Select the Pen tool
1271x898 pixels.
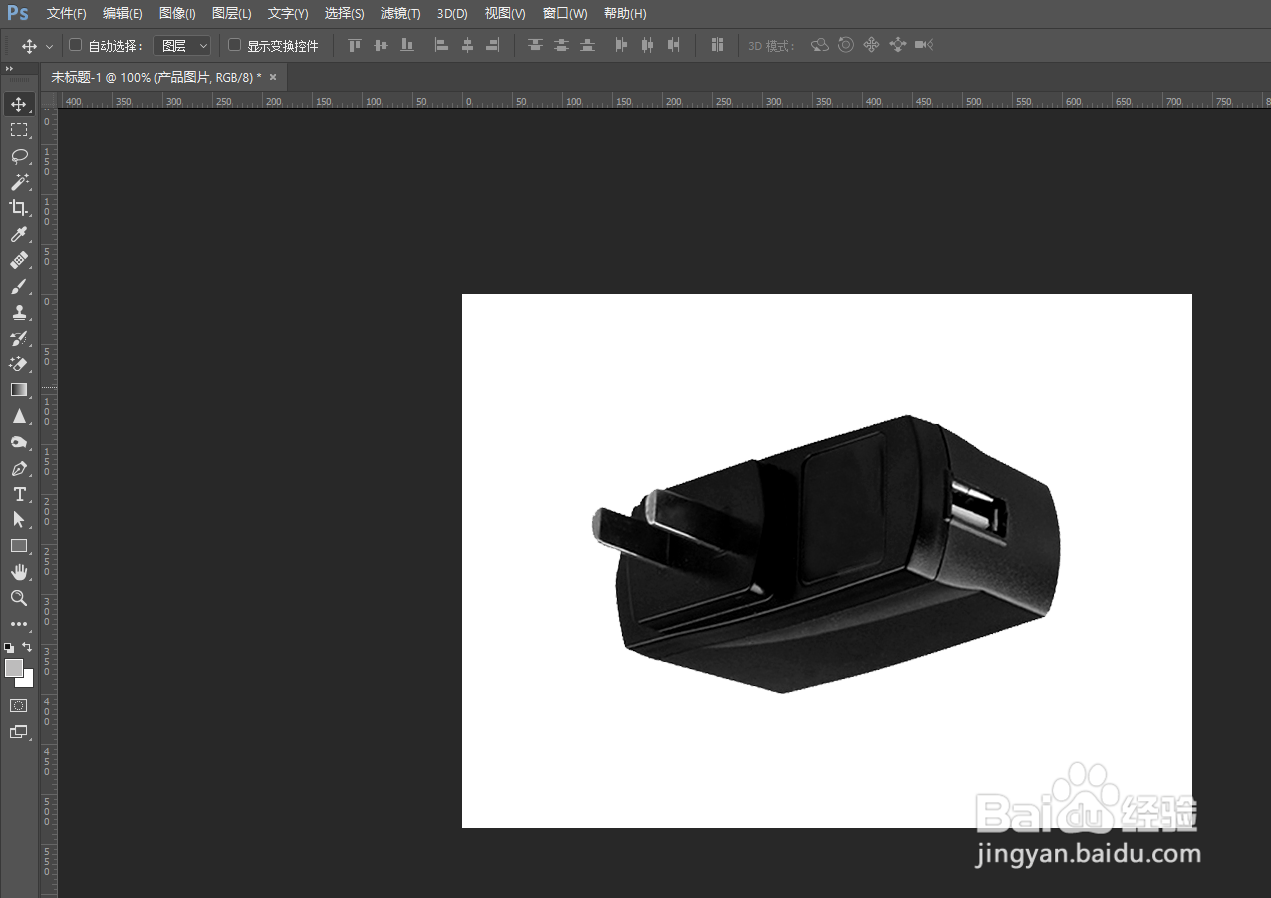(19, 468)
